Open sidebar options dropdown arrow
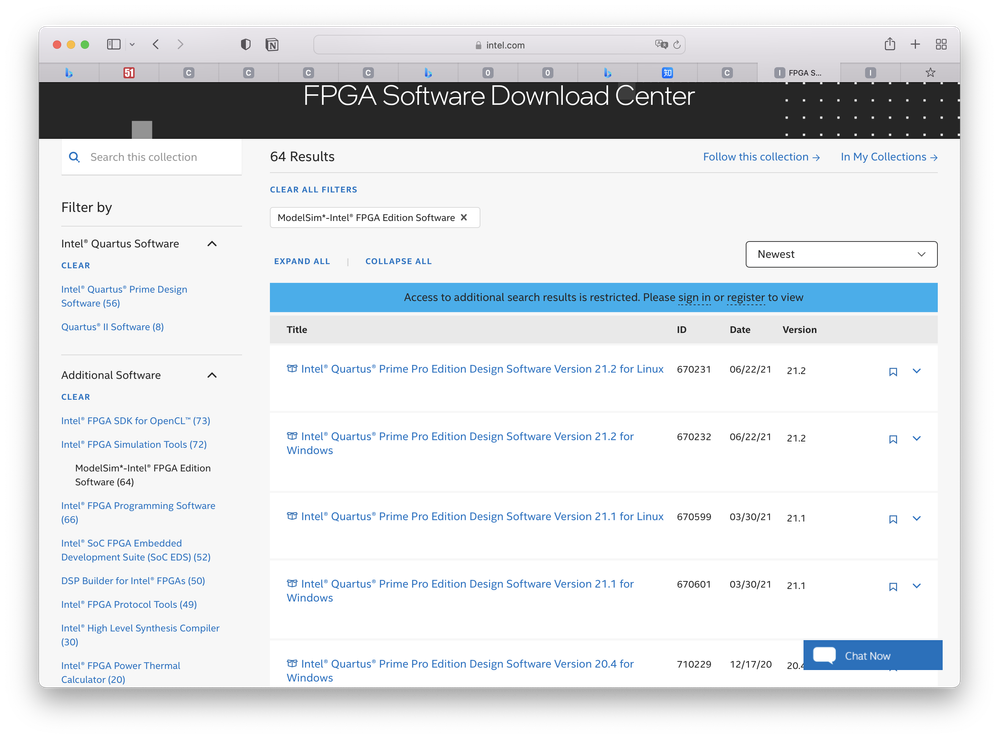This screenshot has height=739, width=999. point(132,45)
